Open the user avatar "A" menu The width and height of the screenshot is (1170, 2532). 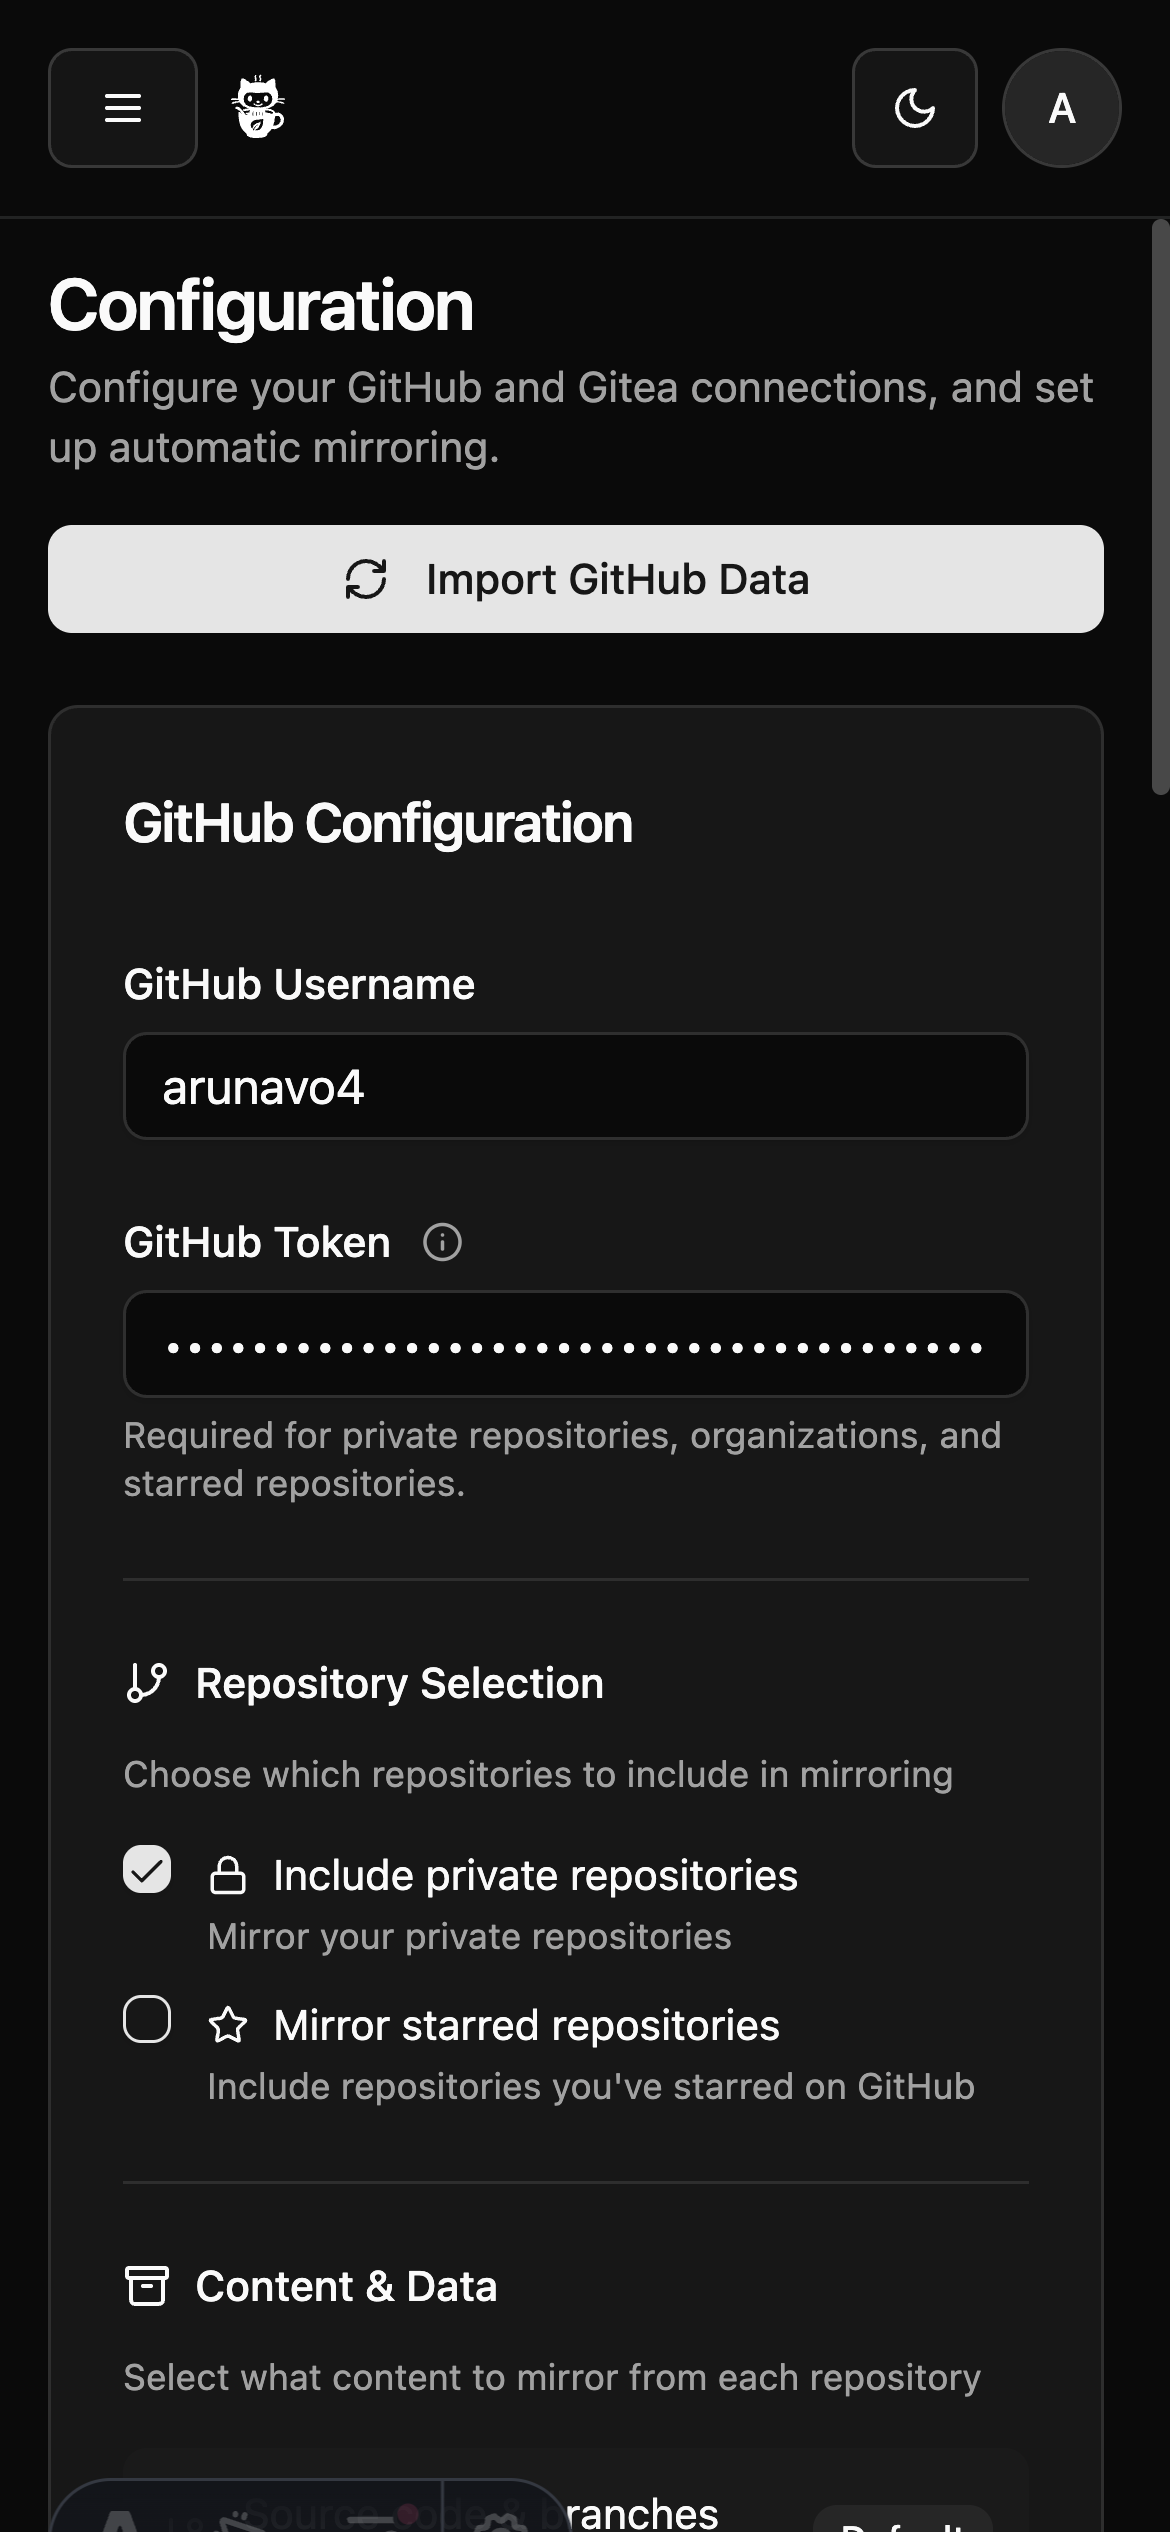click(1061, 108)
